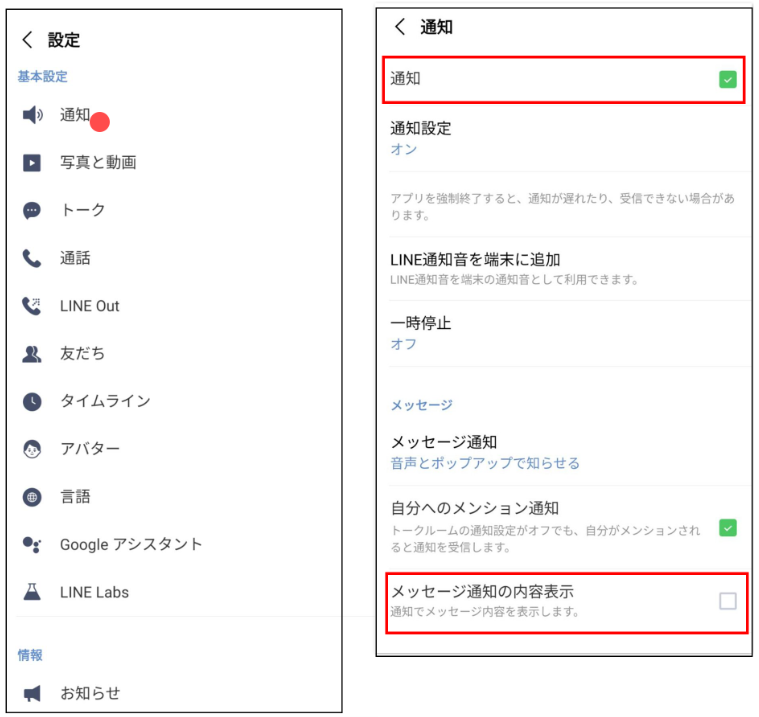
Task: Open LINE Out phone icon
Action: (x=32, y=306)
